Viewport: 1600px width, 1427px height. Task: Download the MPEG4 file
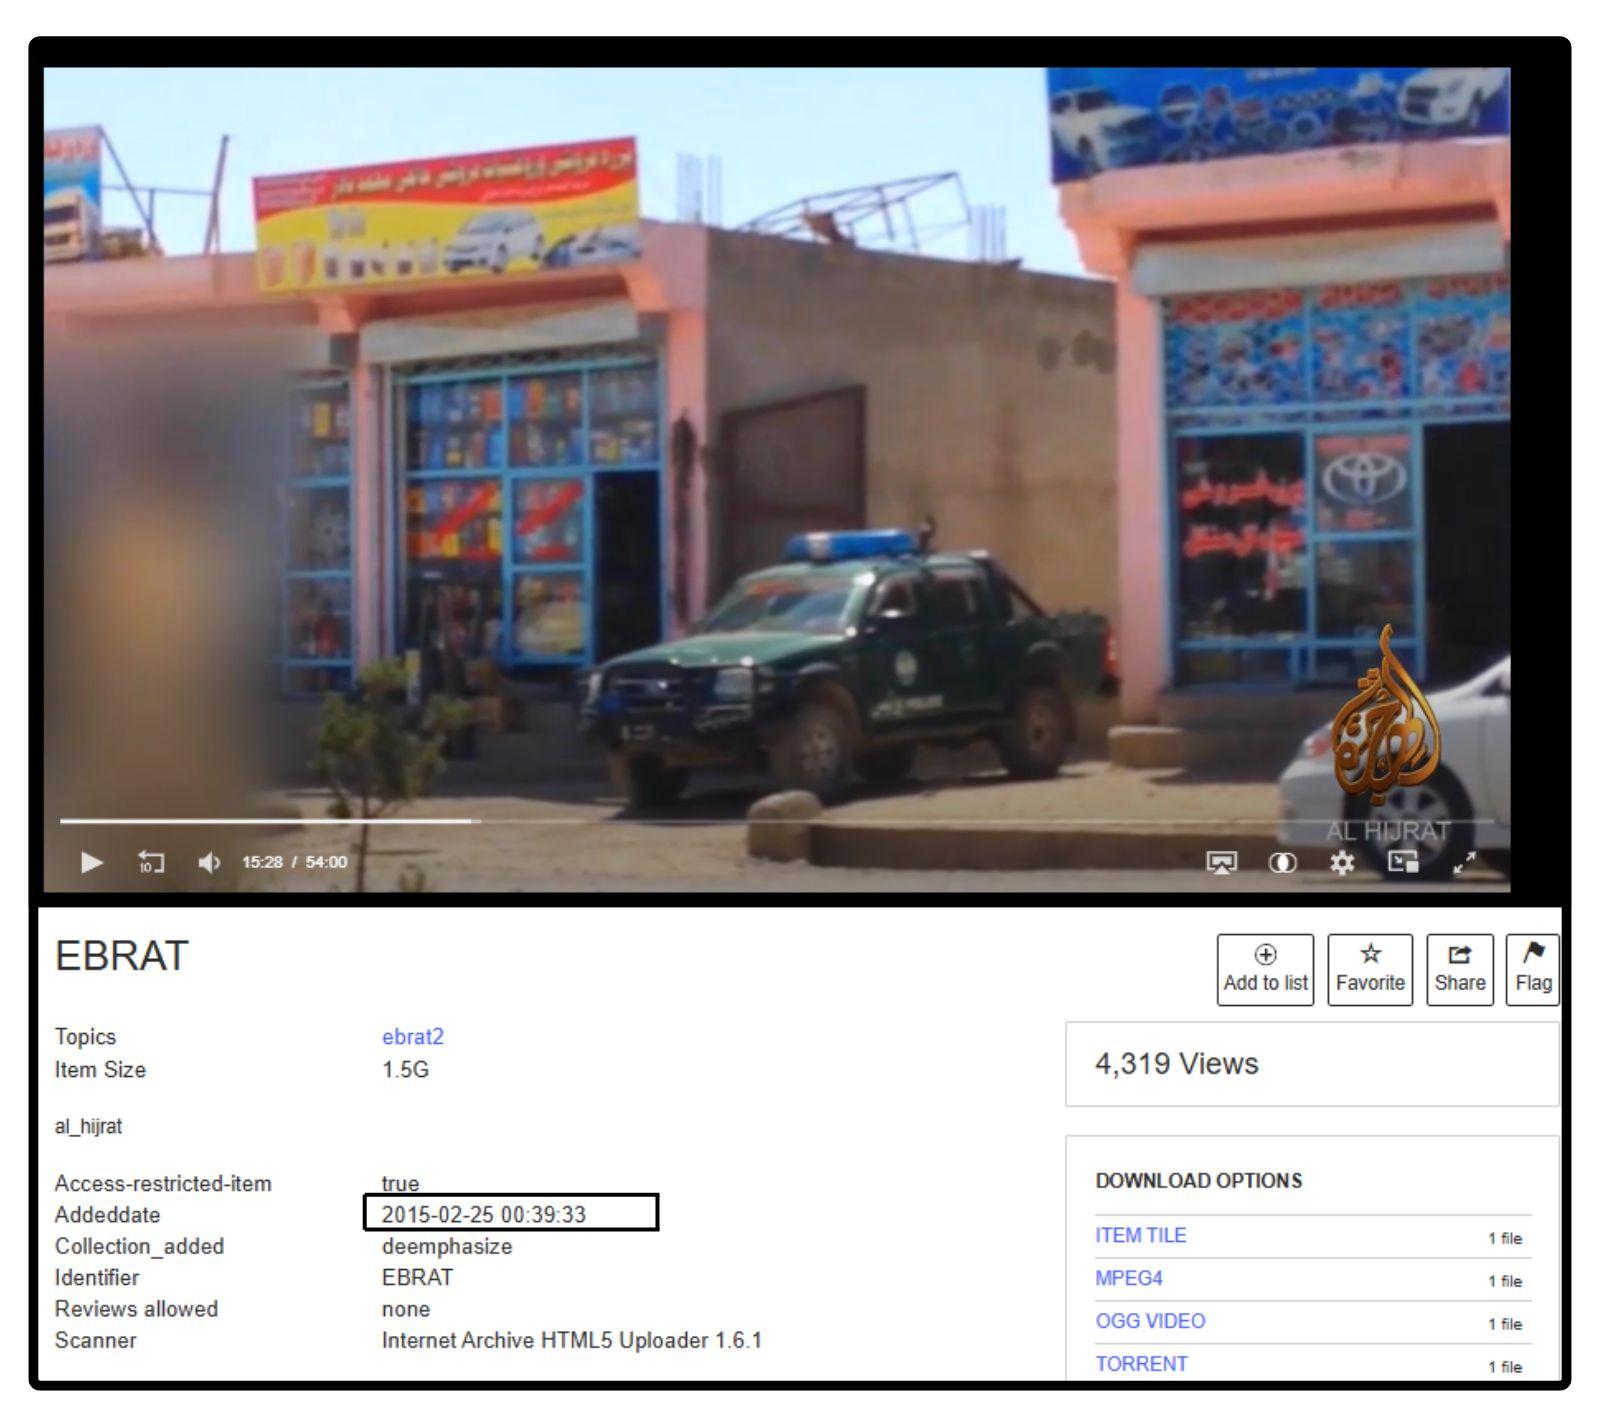point(1129,1278)
